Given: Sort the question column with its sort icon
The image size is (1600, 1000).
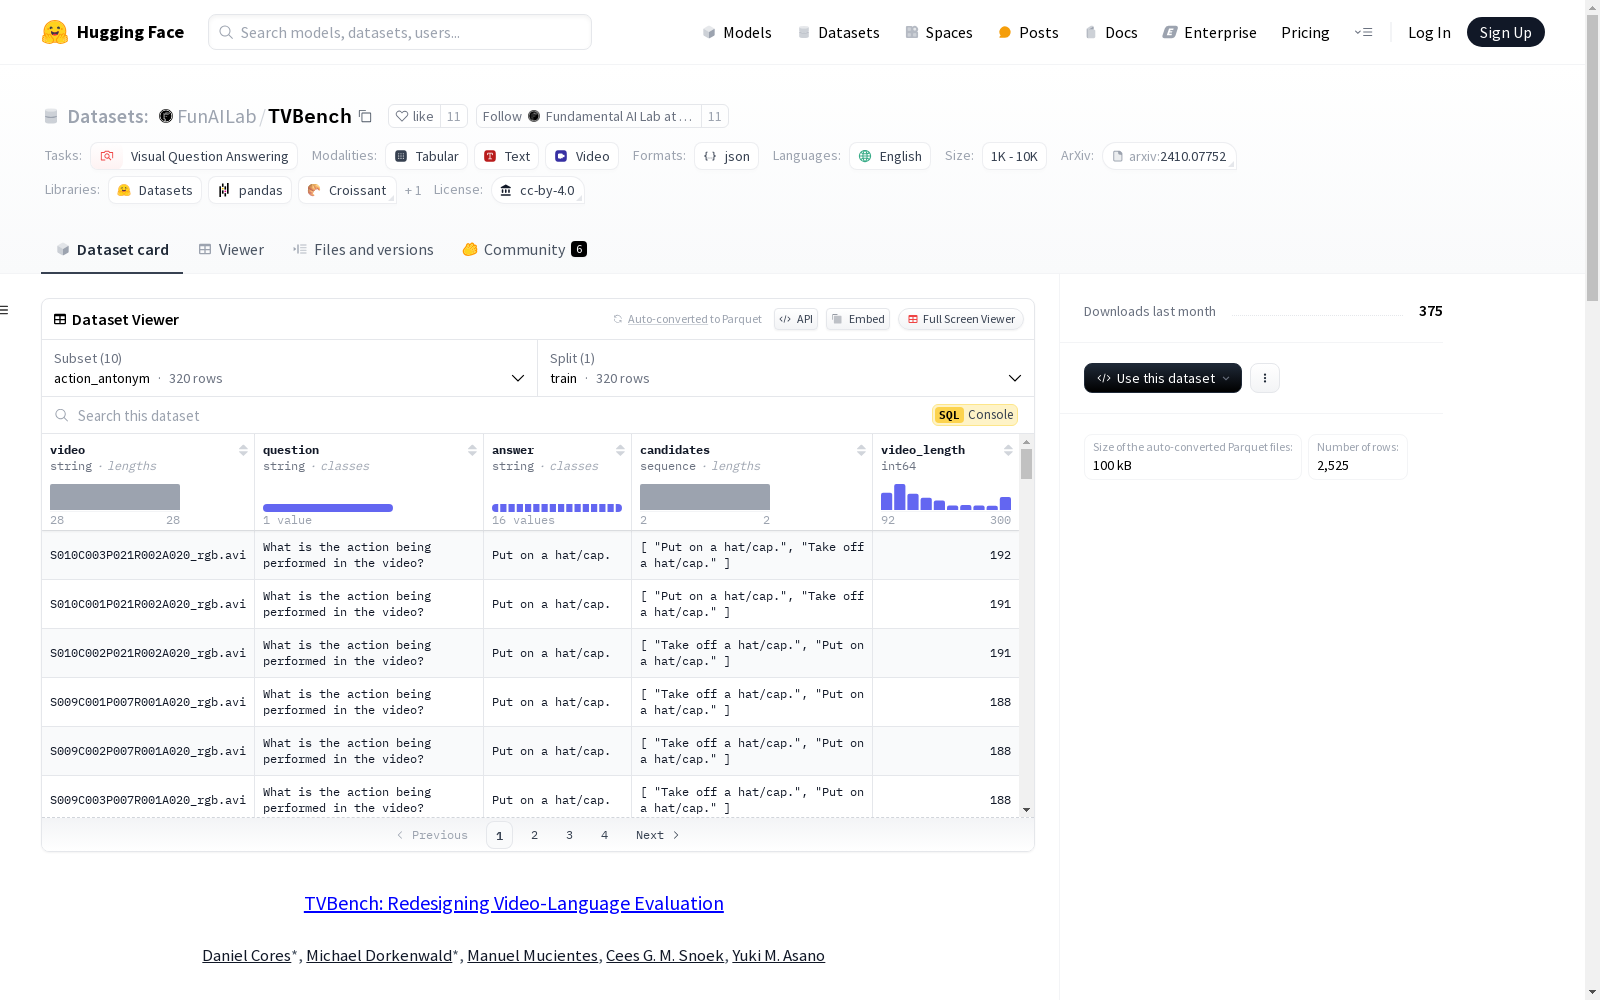Looking at the screenshot, I should click(x=472, y=451).
